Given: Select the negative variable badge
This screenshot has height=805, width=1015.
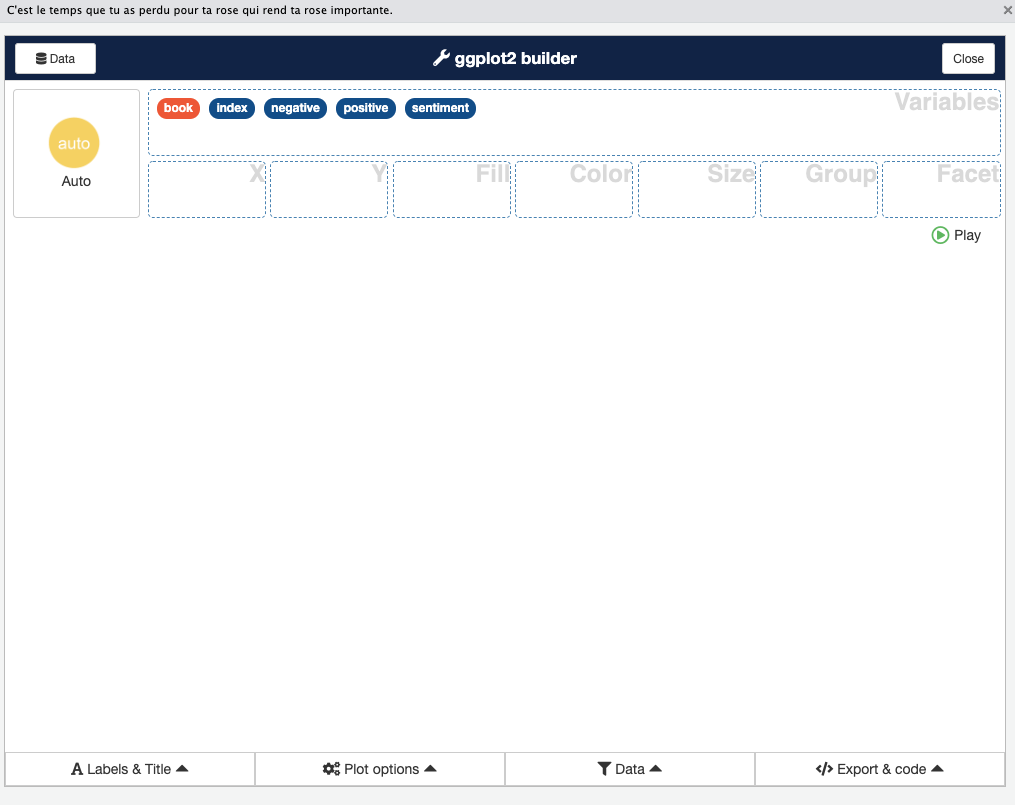Looking at the screenshot, I should click(295, 108).
